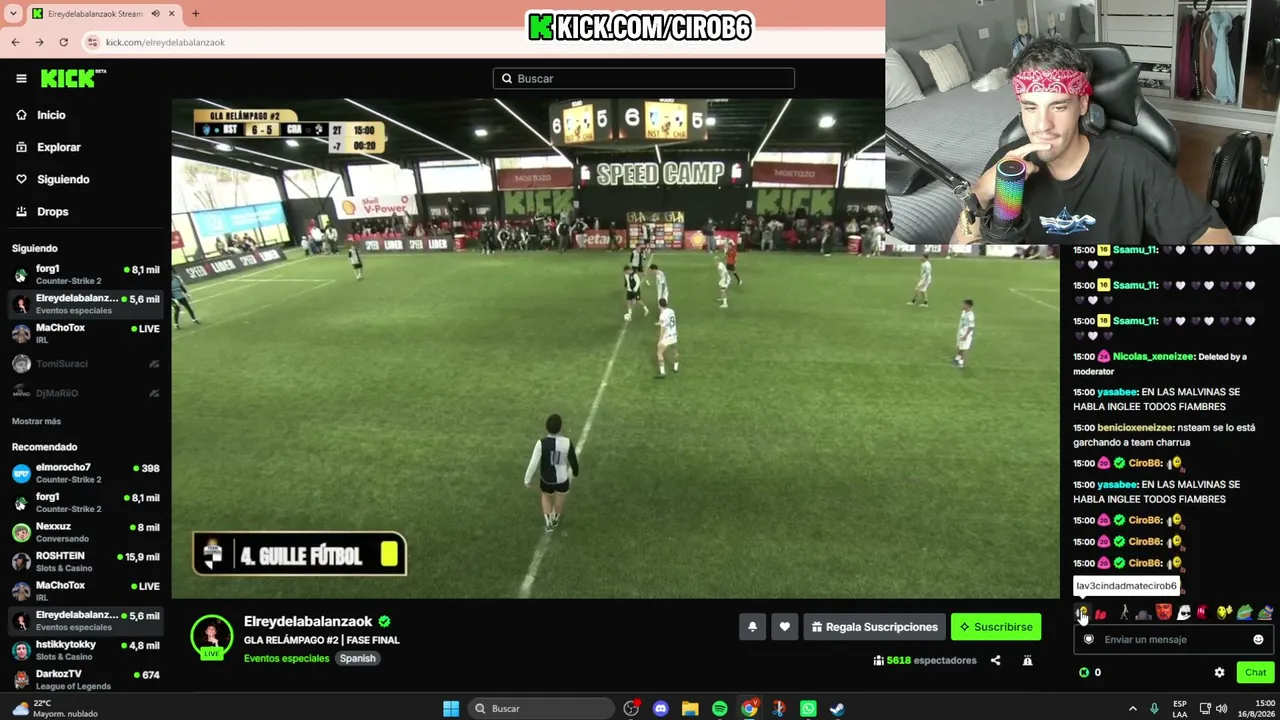Open Discord from the taskbar
Screen dimensions: 1280x720
pyautogui.click(x=660, y=708)
